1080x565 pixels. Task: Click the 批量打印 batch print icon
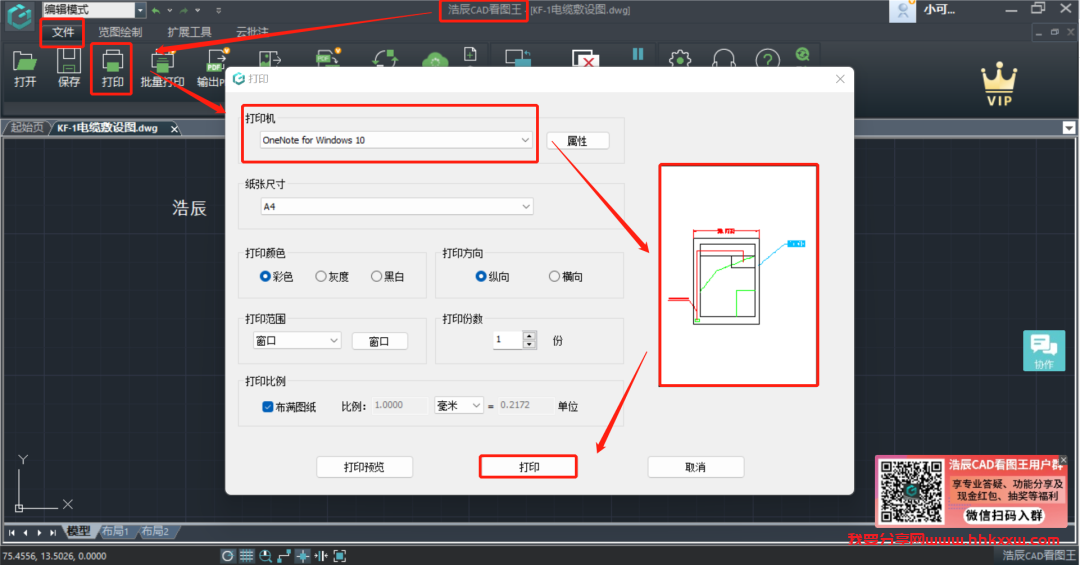[x=163, y=62]
